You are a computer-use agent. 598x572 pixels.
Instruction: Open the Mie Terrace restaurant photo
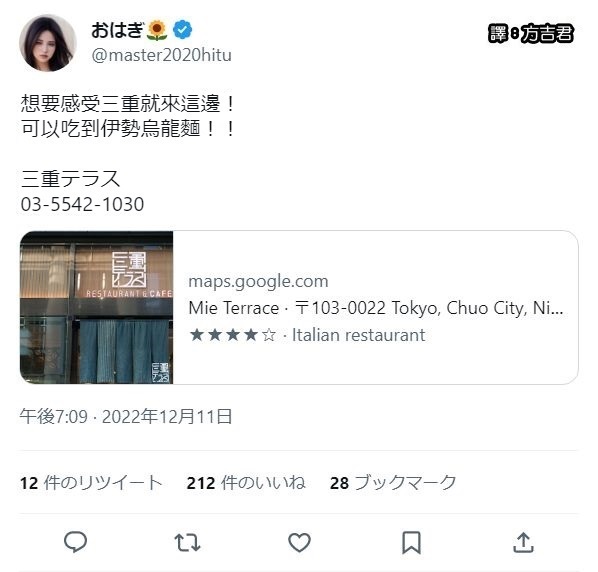[x=96, y=307]
